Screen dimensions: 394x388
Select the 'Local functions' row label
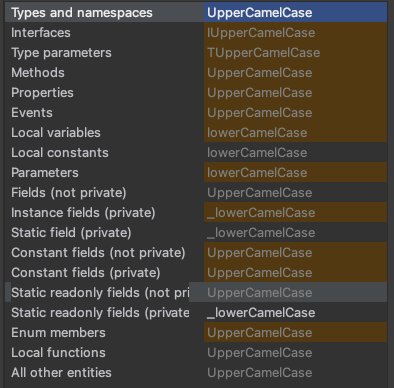coord(58,353)
